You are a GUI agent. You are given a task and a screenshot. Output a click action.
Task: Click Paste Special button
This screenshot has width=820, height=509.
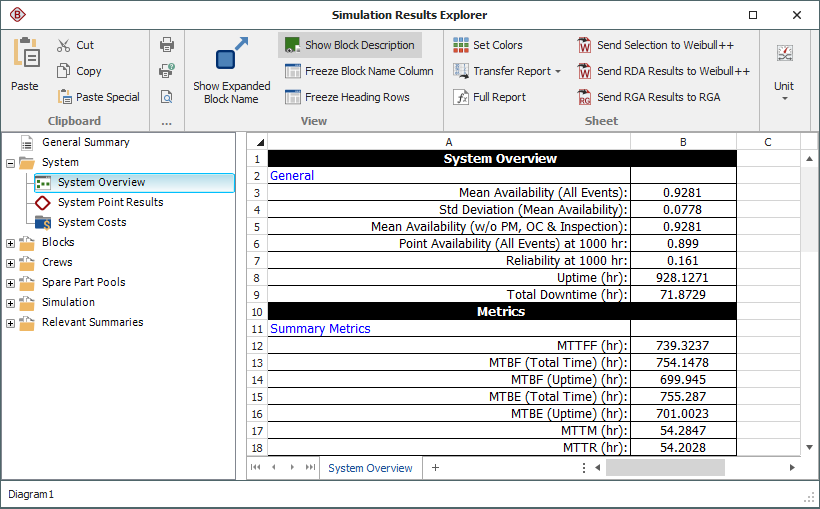[98, 97]
